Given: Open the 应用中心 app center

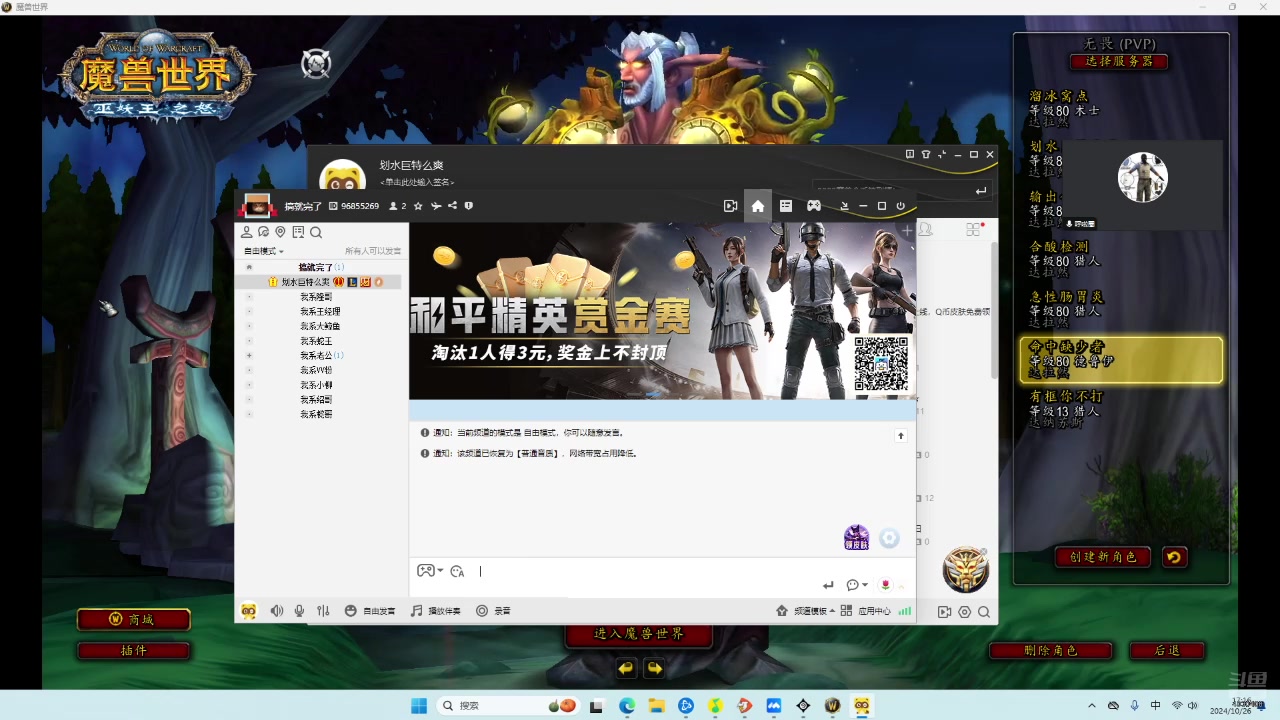Looking at the screenshot, I should click(866, 611).
